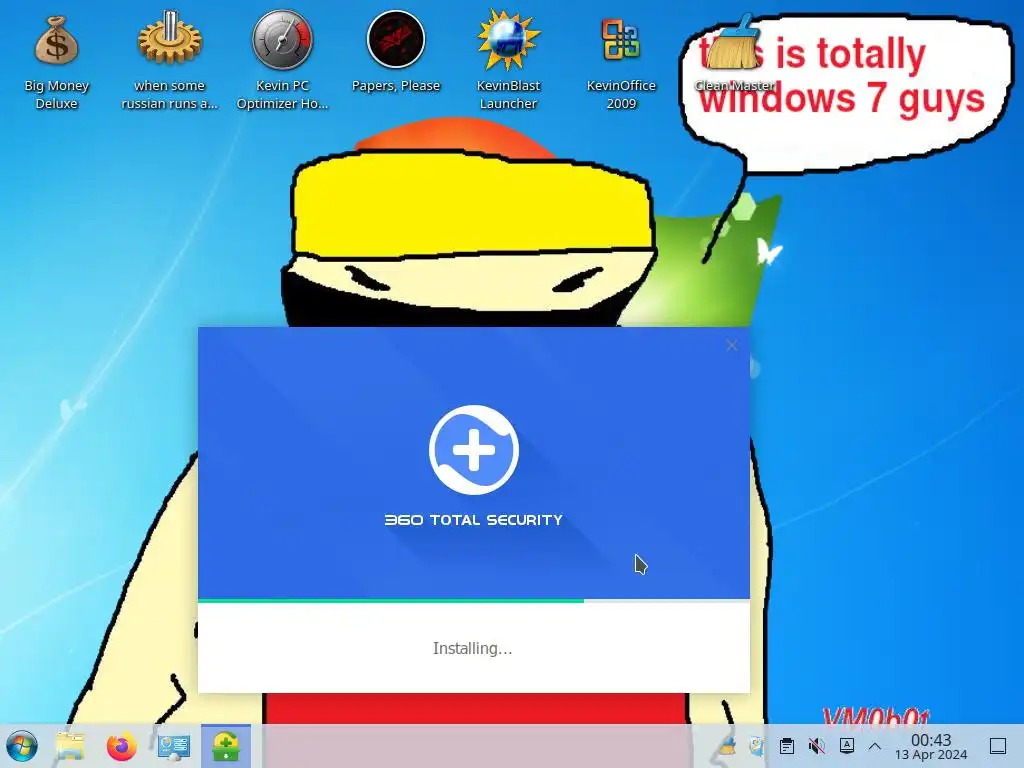Open the Start menu orb
1024x768 pixels.
point(22,746)
